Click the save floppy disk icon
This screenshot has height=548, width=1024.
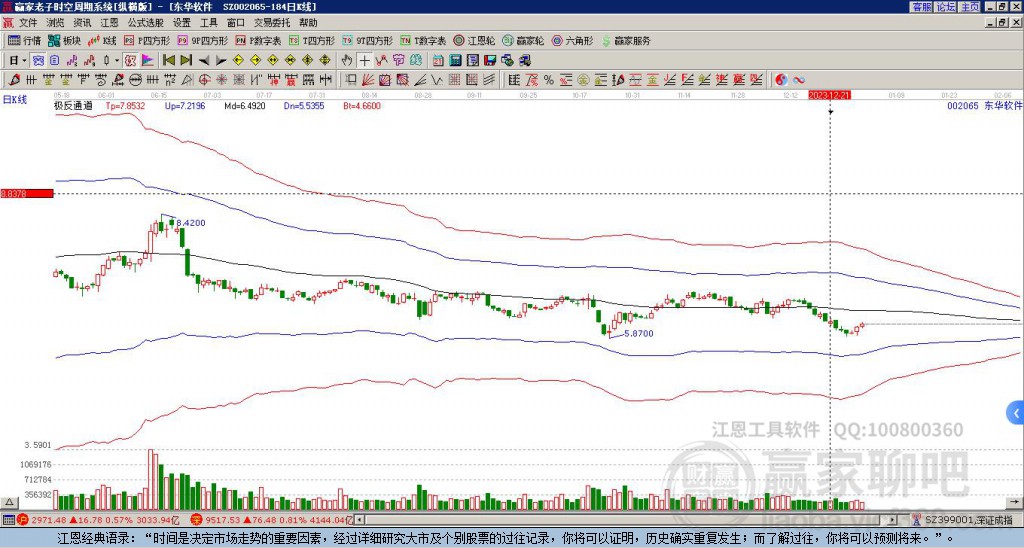coord(490,61)
